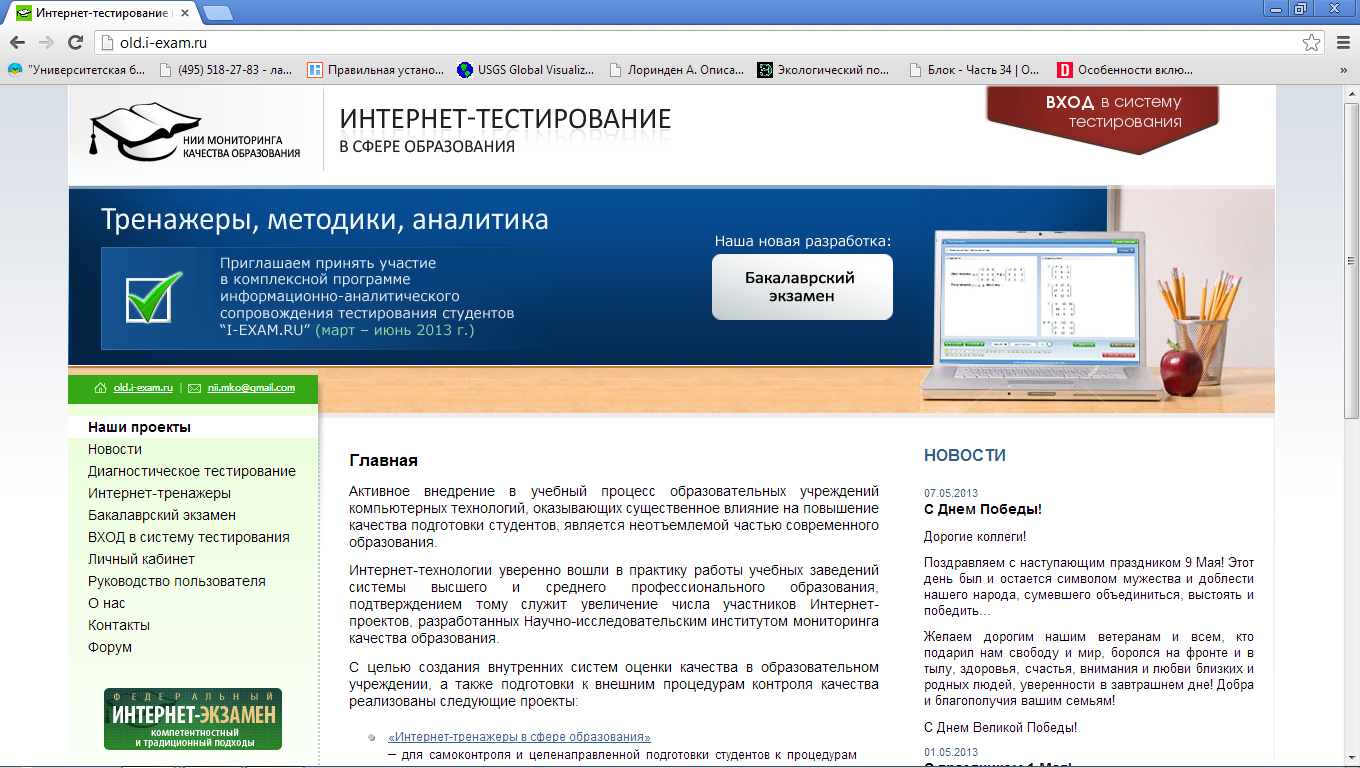Click the home icon beside old.i-exam.ru

tap(100, 388)
